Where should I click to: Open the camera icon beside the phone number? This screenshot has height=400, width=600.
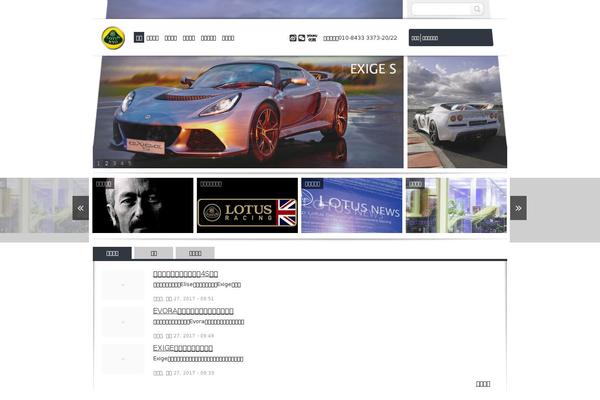pyautogui.click(x=293, y=38)
